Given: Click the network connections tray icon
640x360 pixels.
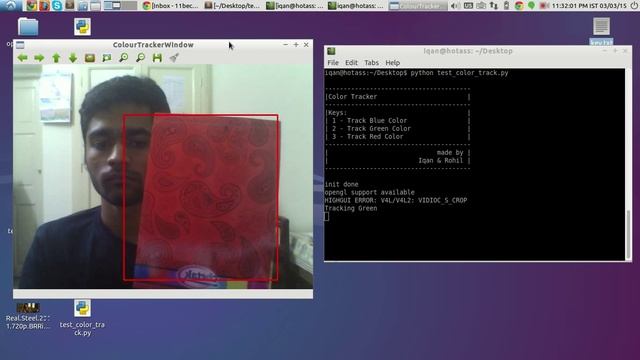Looking at the screenshot, I should pyautogui.click(x=494, y=6).
